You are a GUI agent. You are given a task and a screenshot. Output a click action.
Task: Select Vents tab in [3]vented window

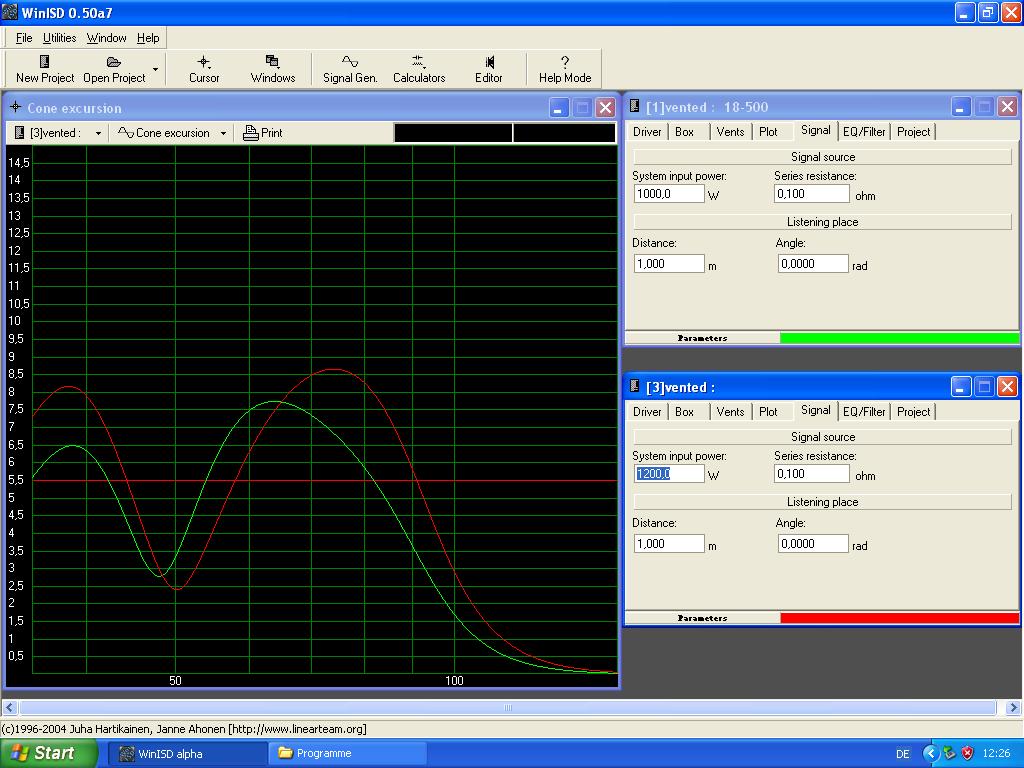coord(730,412)
